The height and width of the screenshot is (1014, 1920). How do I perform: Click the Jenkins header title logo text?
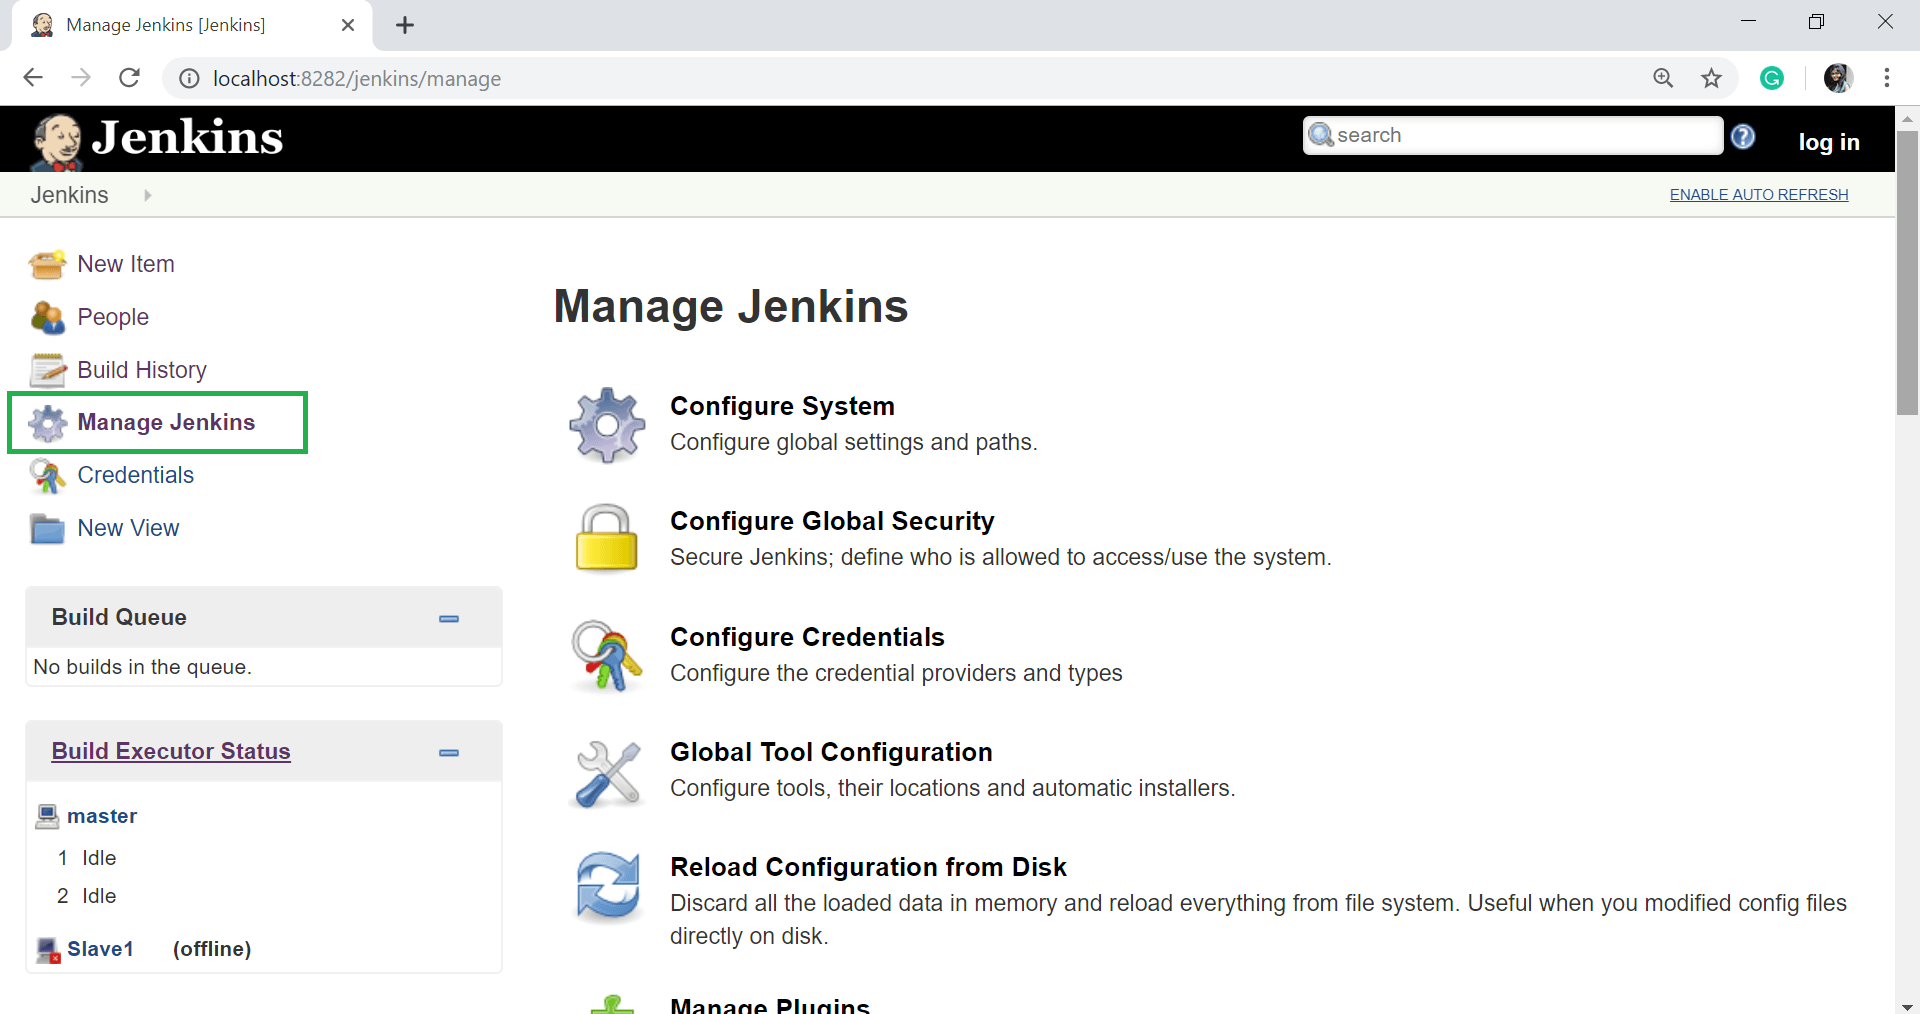tap(187, 138)
